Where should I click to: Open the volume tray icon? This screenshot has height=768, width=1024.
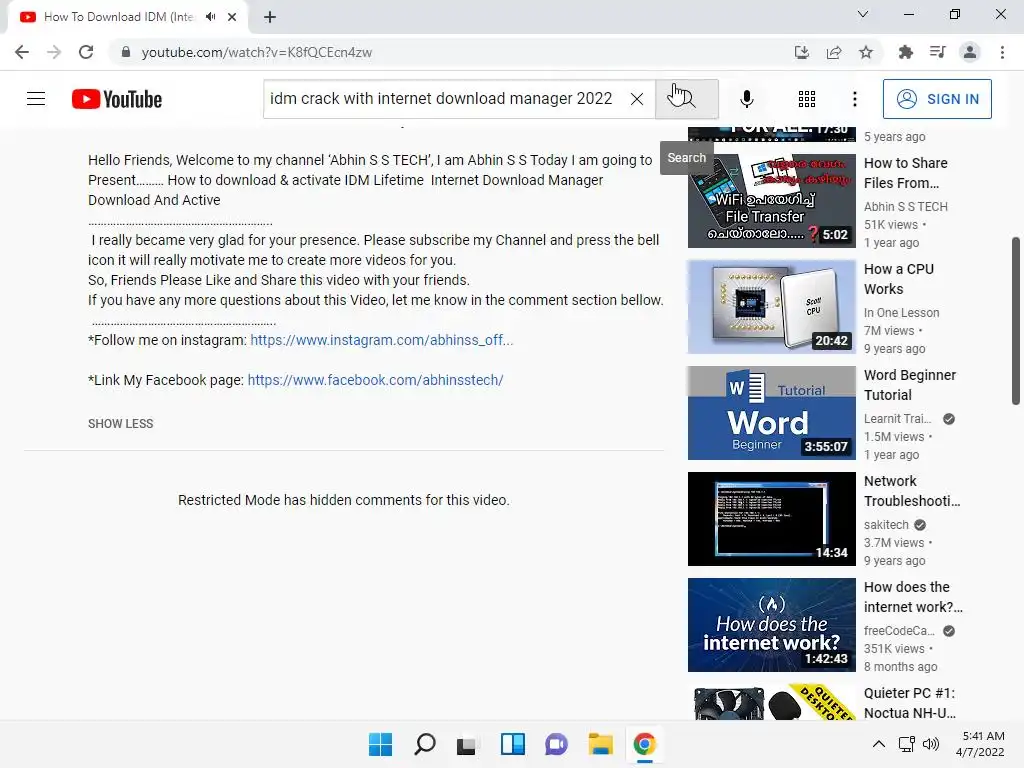tap(931, 744)
